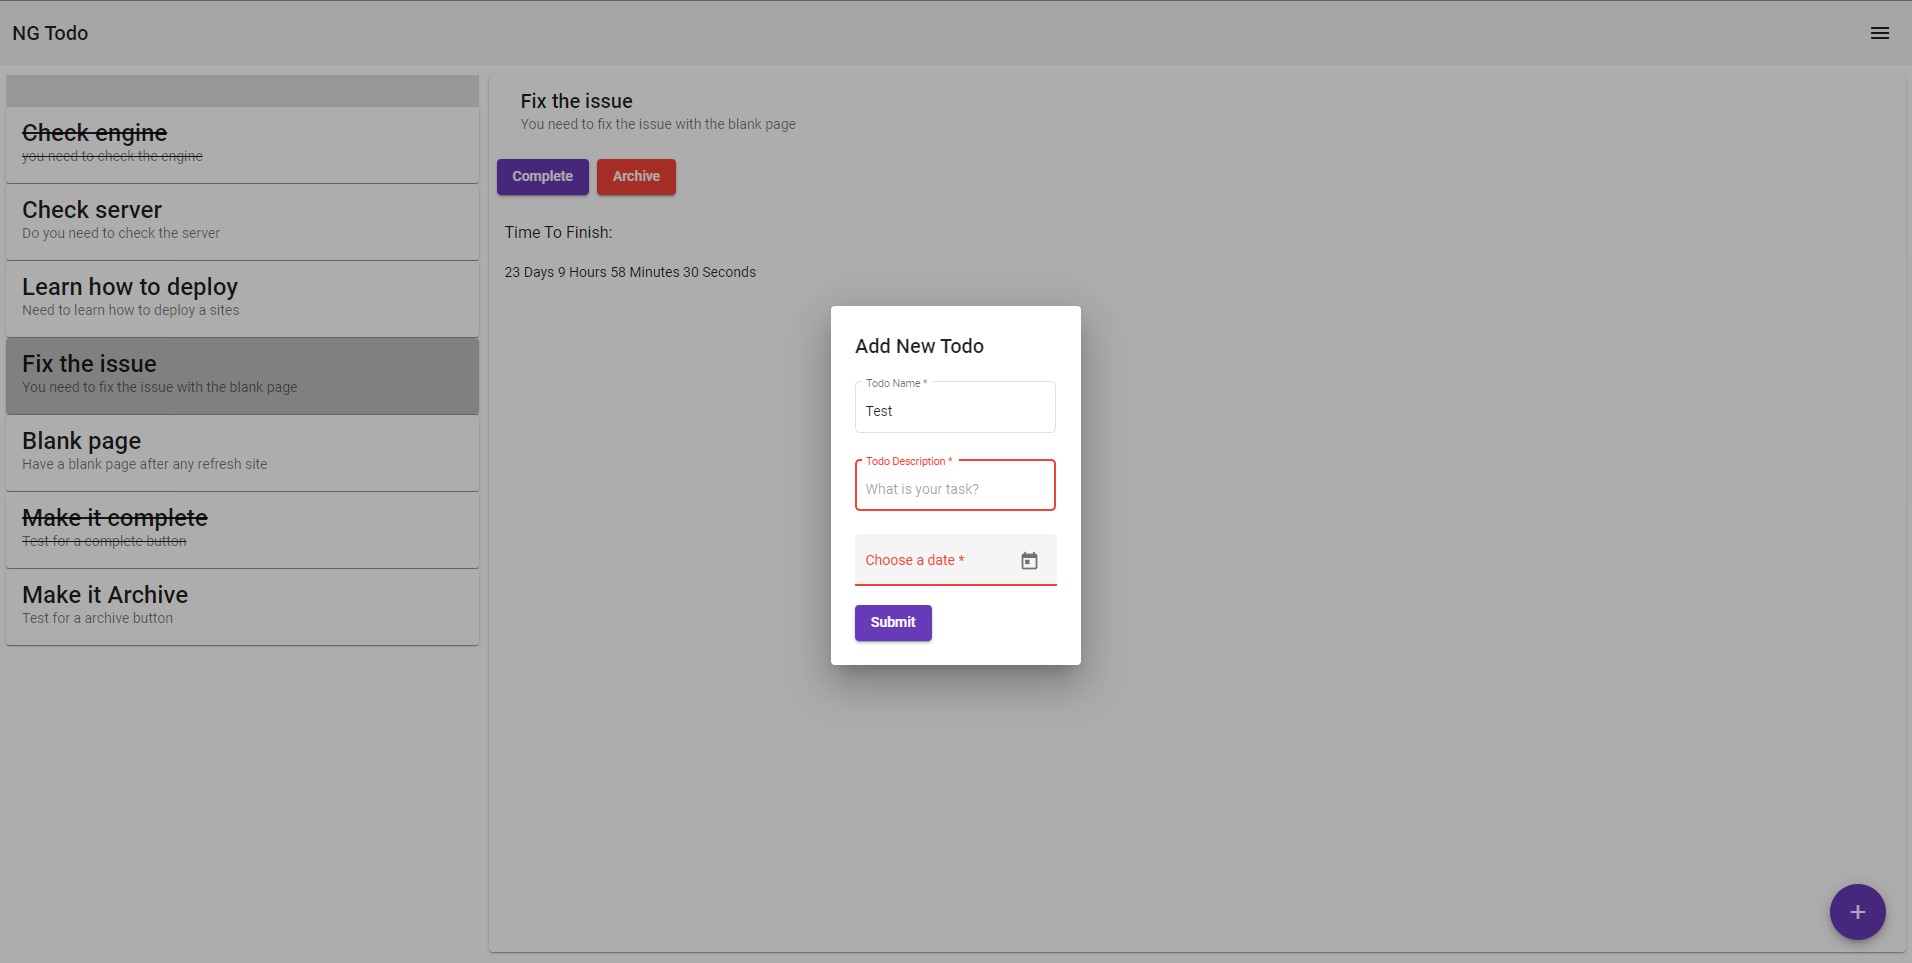1912x963 pixels.
Task: Submit the new todo form
Action: pyautogui.click(x=893, y=623)
